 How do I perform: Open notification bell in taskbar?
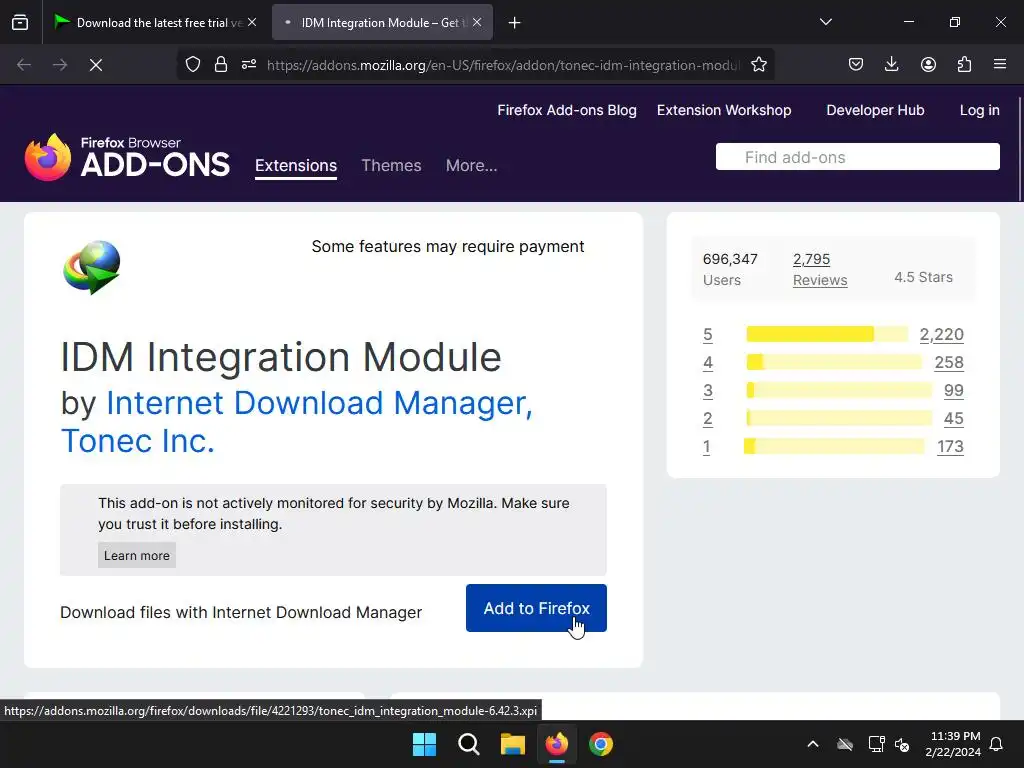coord(997,744)
